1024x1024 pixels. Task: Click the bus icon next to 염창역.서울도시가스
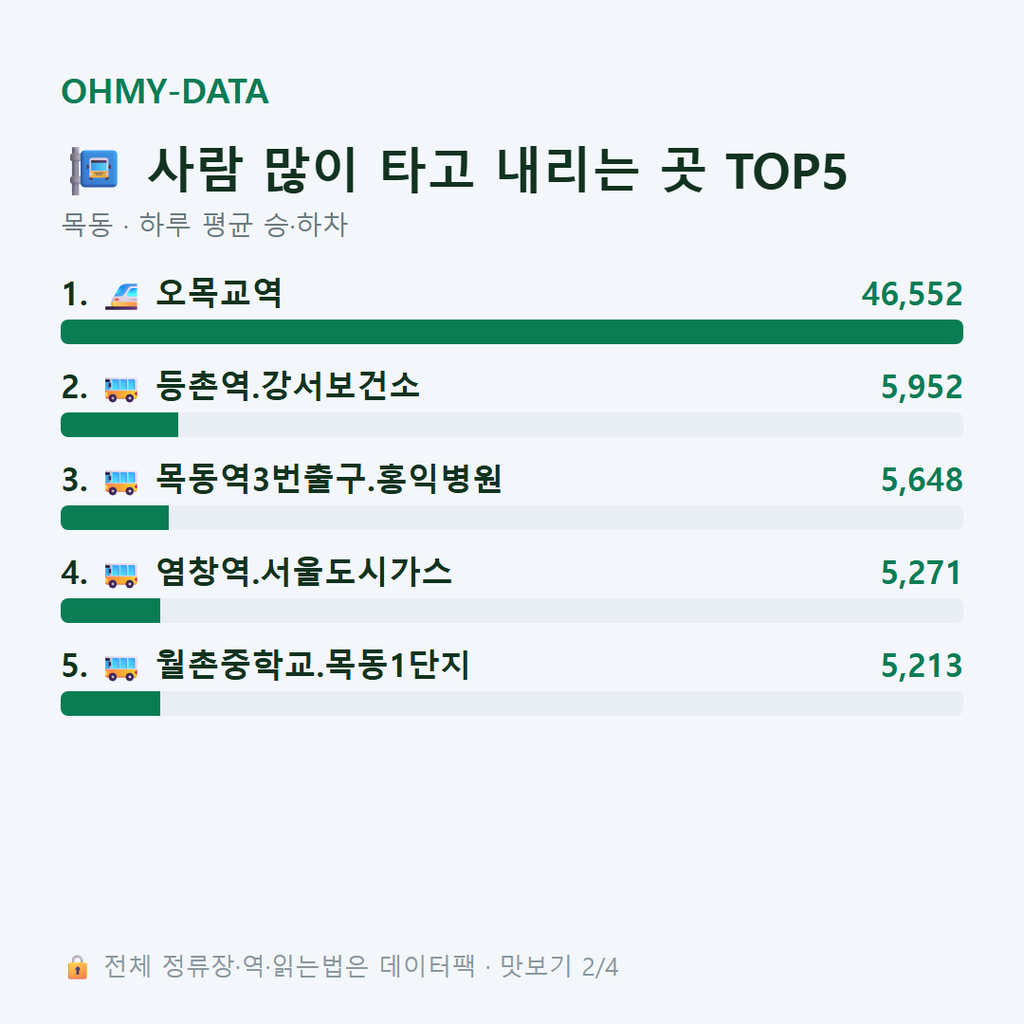point(121,575)
